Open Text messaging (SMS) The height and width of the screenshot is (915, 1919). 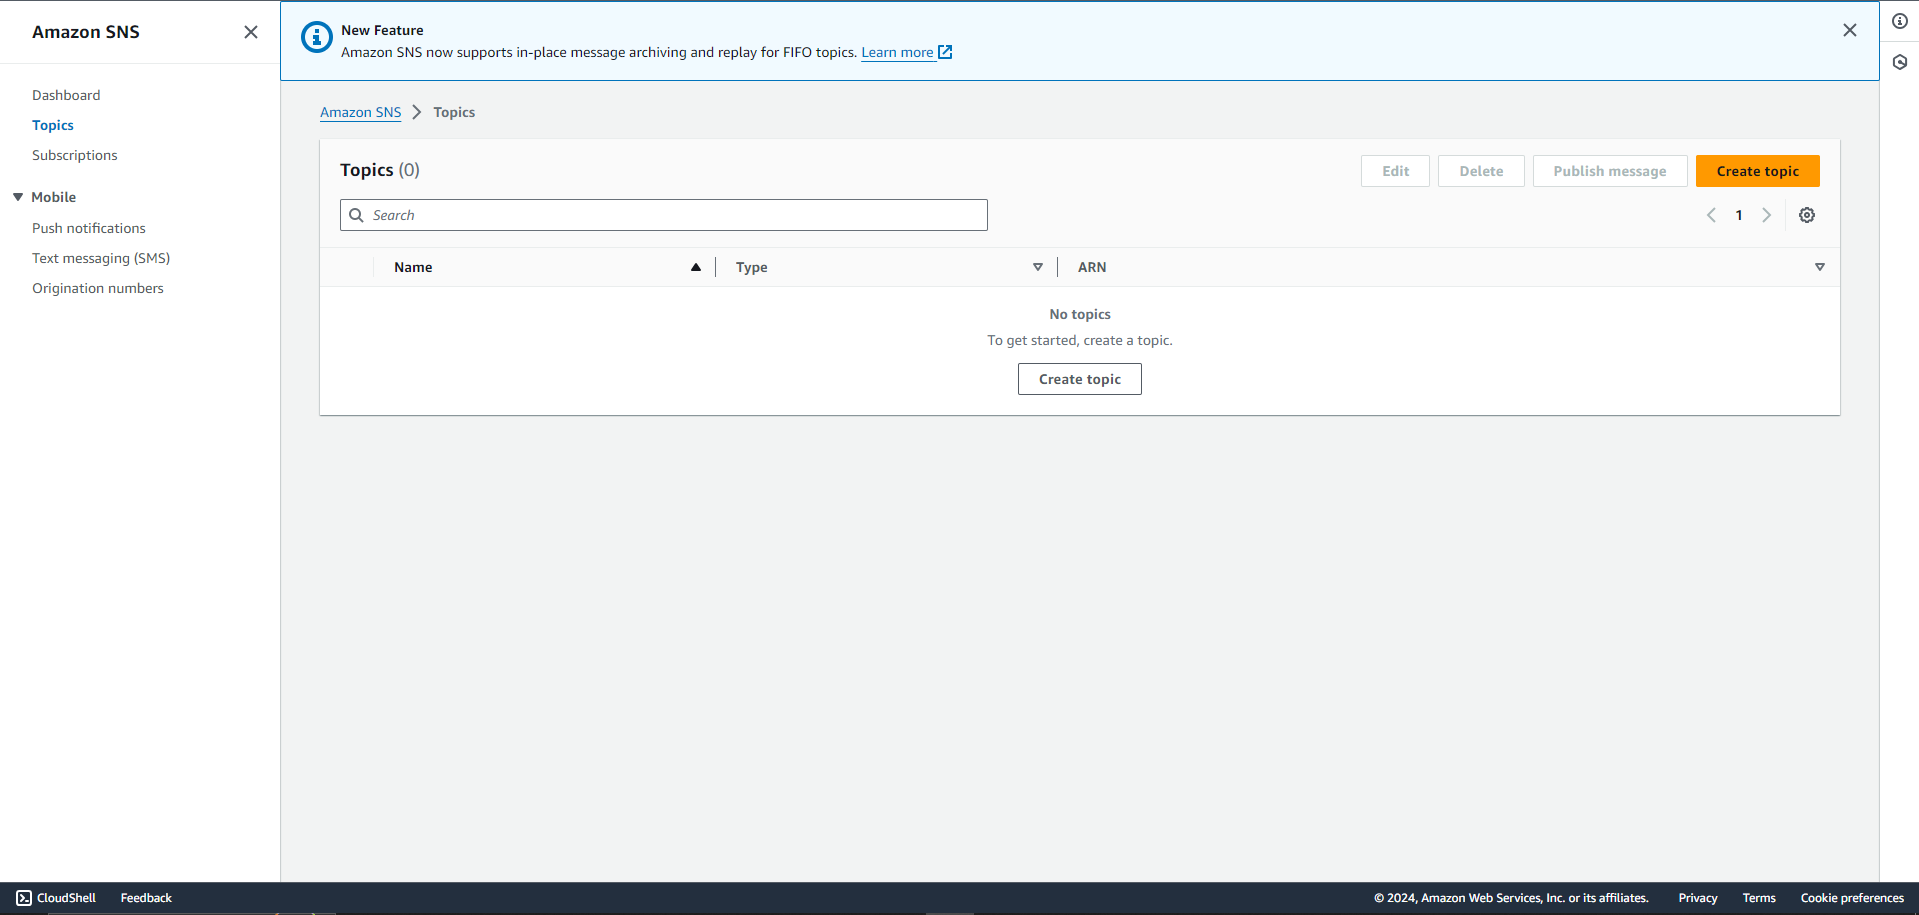pyautogui.click(x=101, y=258)
